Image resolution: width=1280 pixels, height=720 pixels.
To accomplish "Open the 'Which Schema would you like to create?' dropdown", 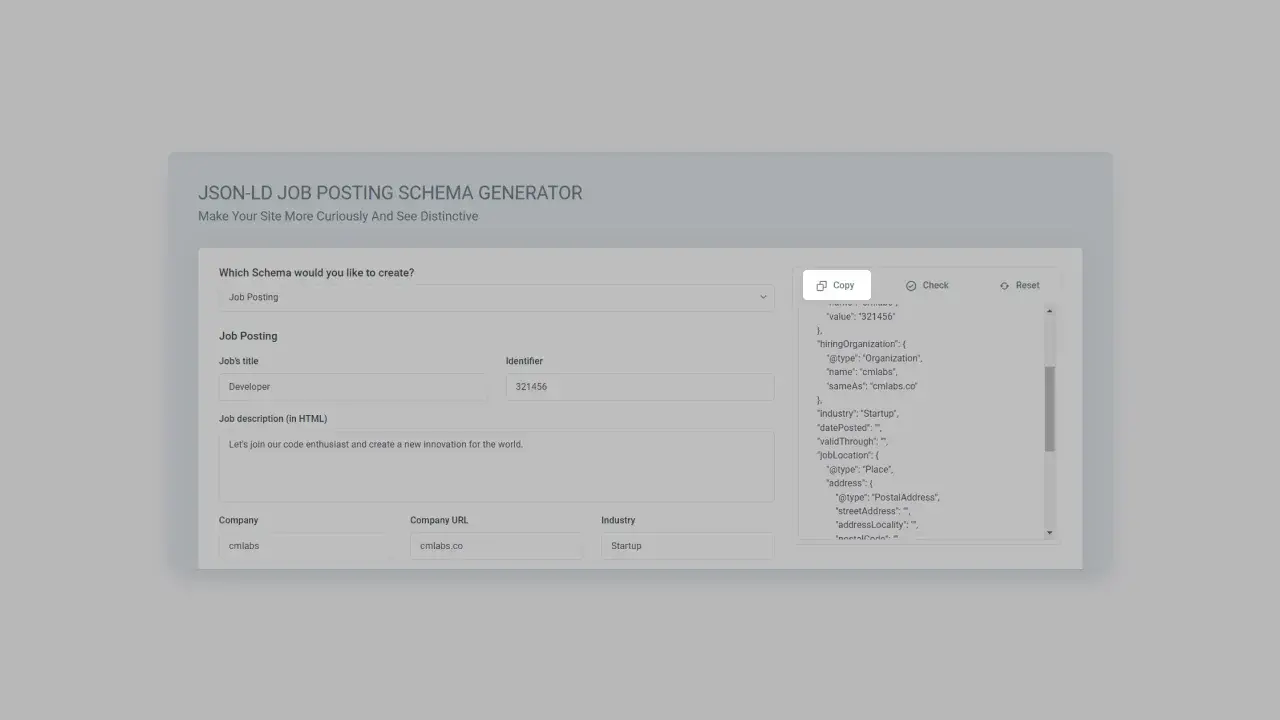I will (x=496, y=297).
